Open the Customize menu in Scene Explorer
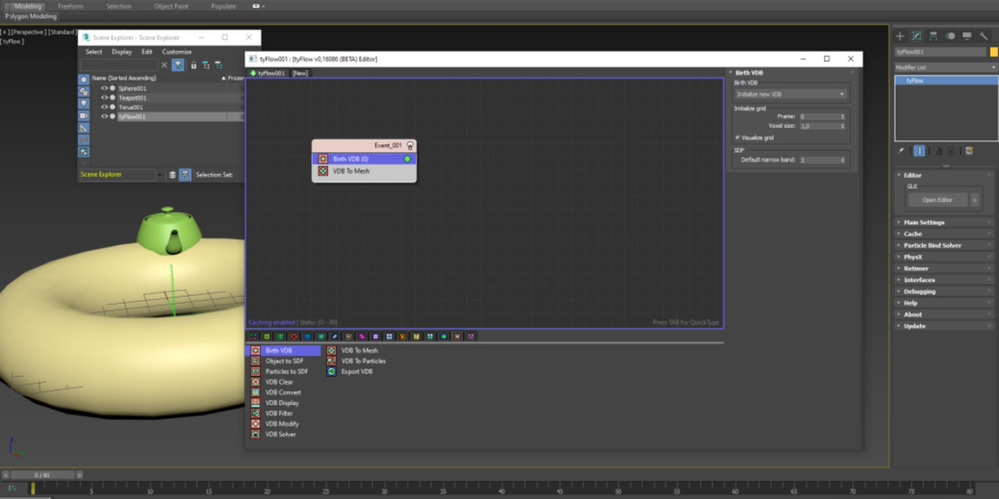The height and width of the screenshot is (499, 999). [176, 52]
